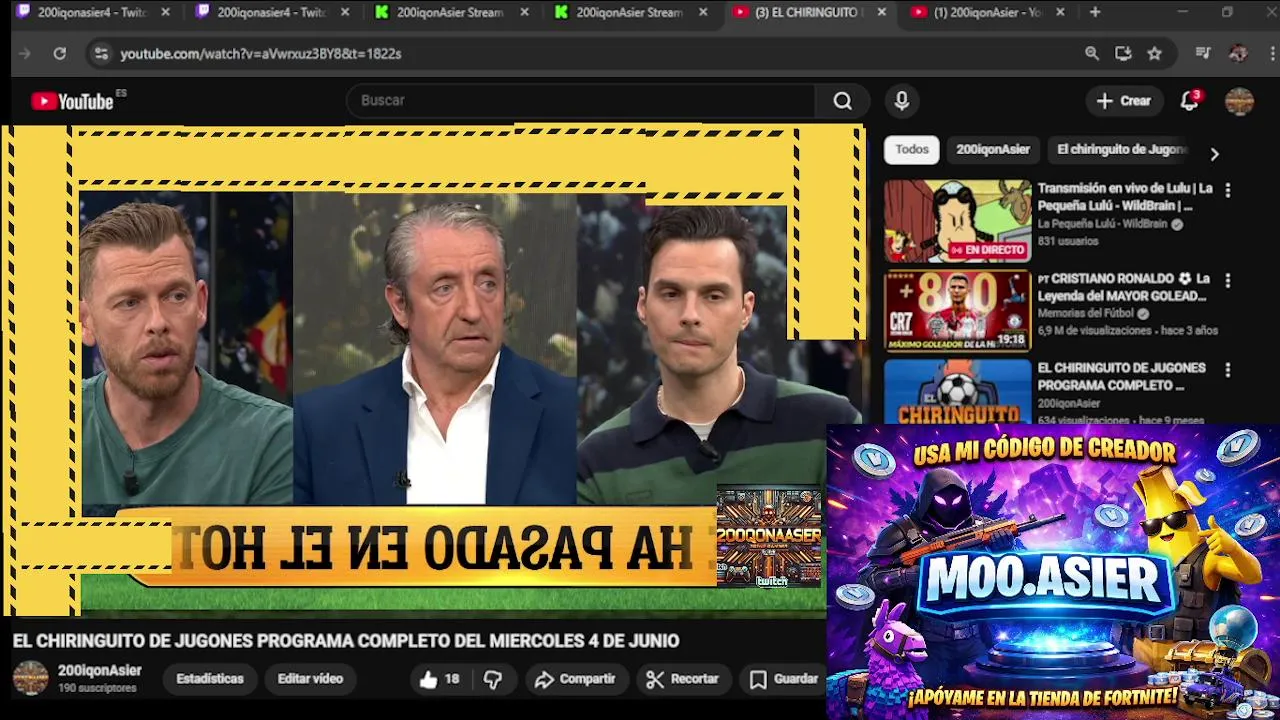This screenshot has width=1280, height=720.
Task: Open YouTube notifications bell
Action: click(1190, 100)
